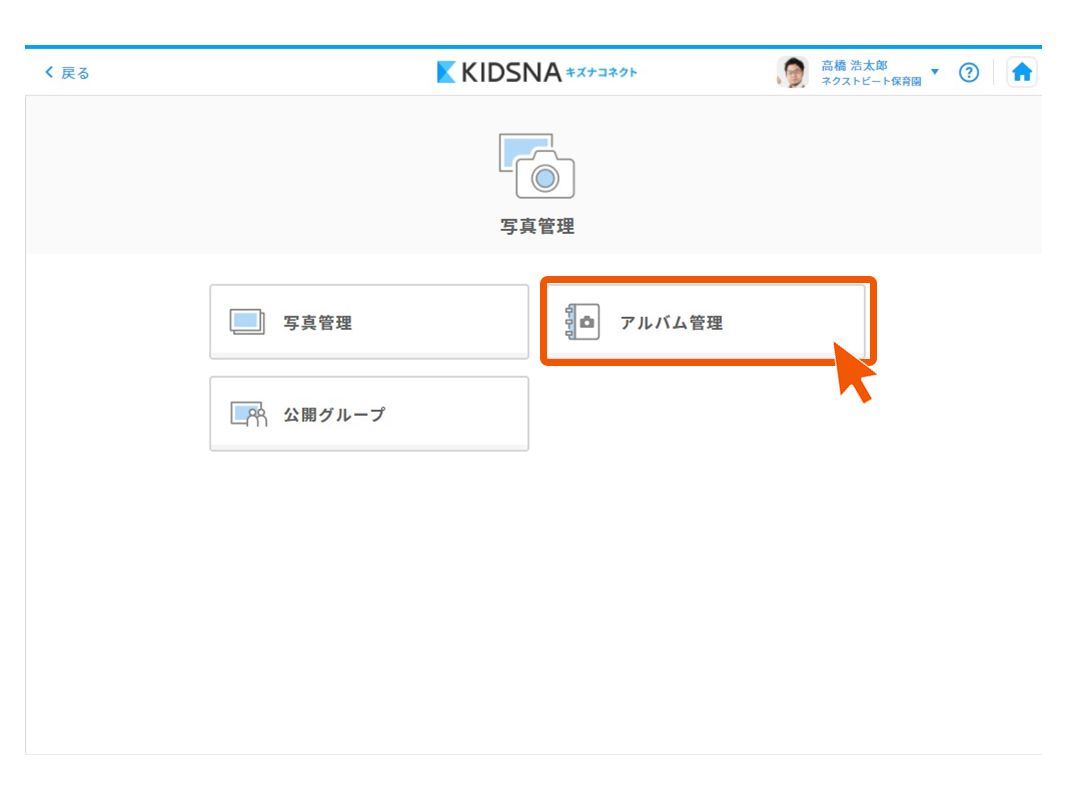Open 公開グループ by its label text
The width and height of the screenshot is (1067, 800).
click(334, 414)
